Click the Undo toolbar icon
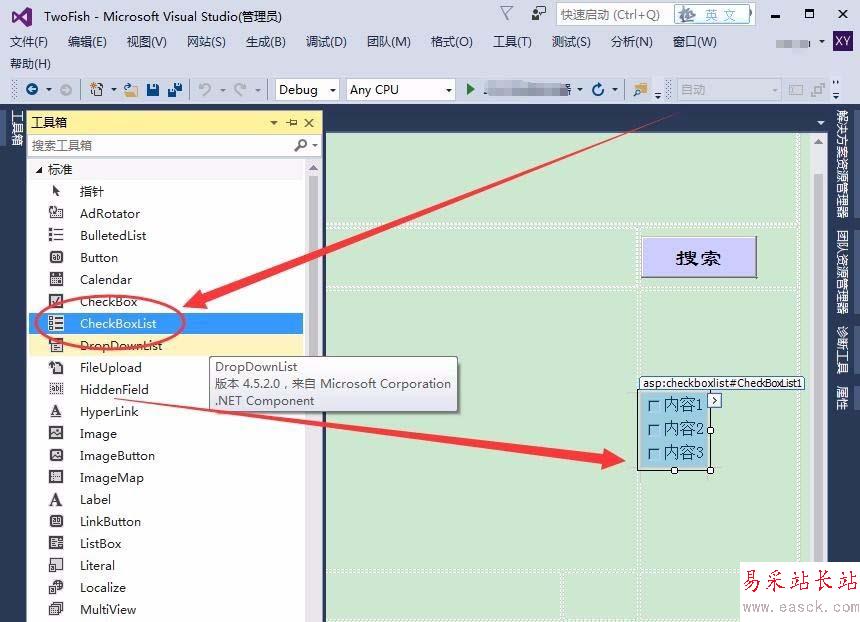The image size is (860, 622). 205,89
